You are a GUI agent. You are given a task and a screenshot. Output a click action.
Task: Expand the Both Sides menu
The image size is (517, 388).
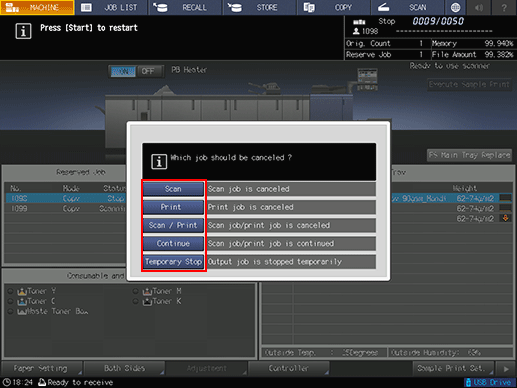(x=124, y=368)
